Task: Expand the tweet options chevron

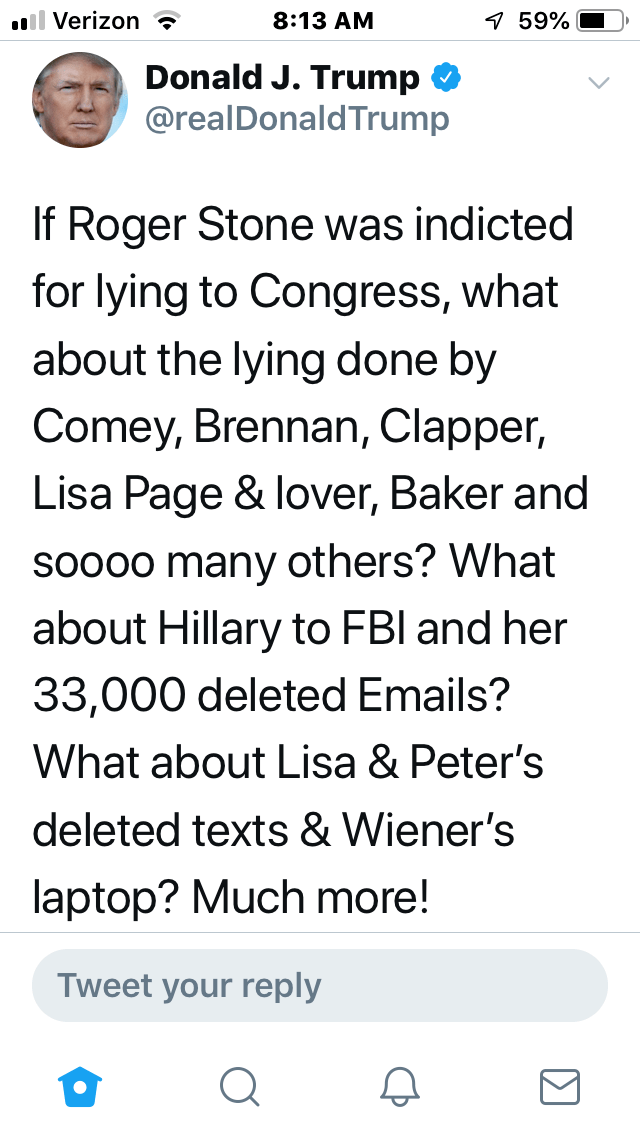Action: click(x=598, y=83)
